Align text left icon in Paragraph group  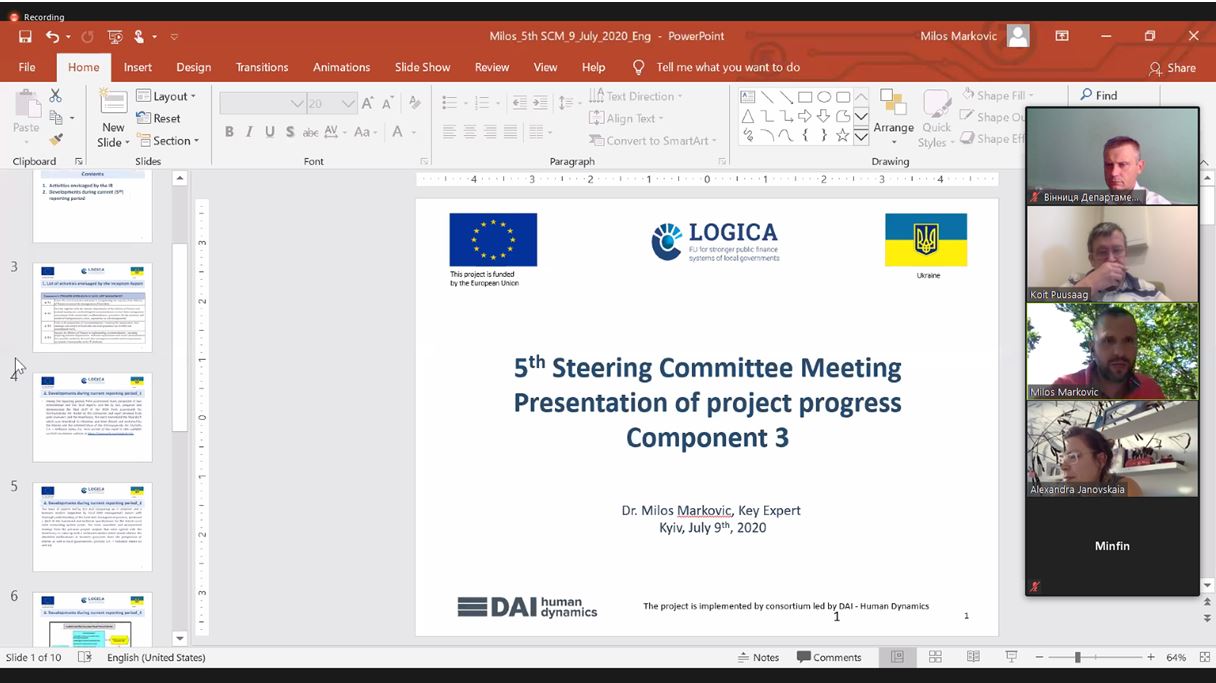tap(449, 132)
